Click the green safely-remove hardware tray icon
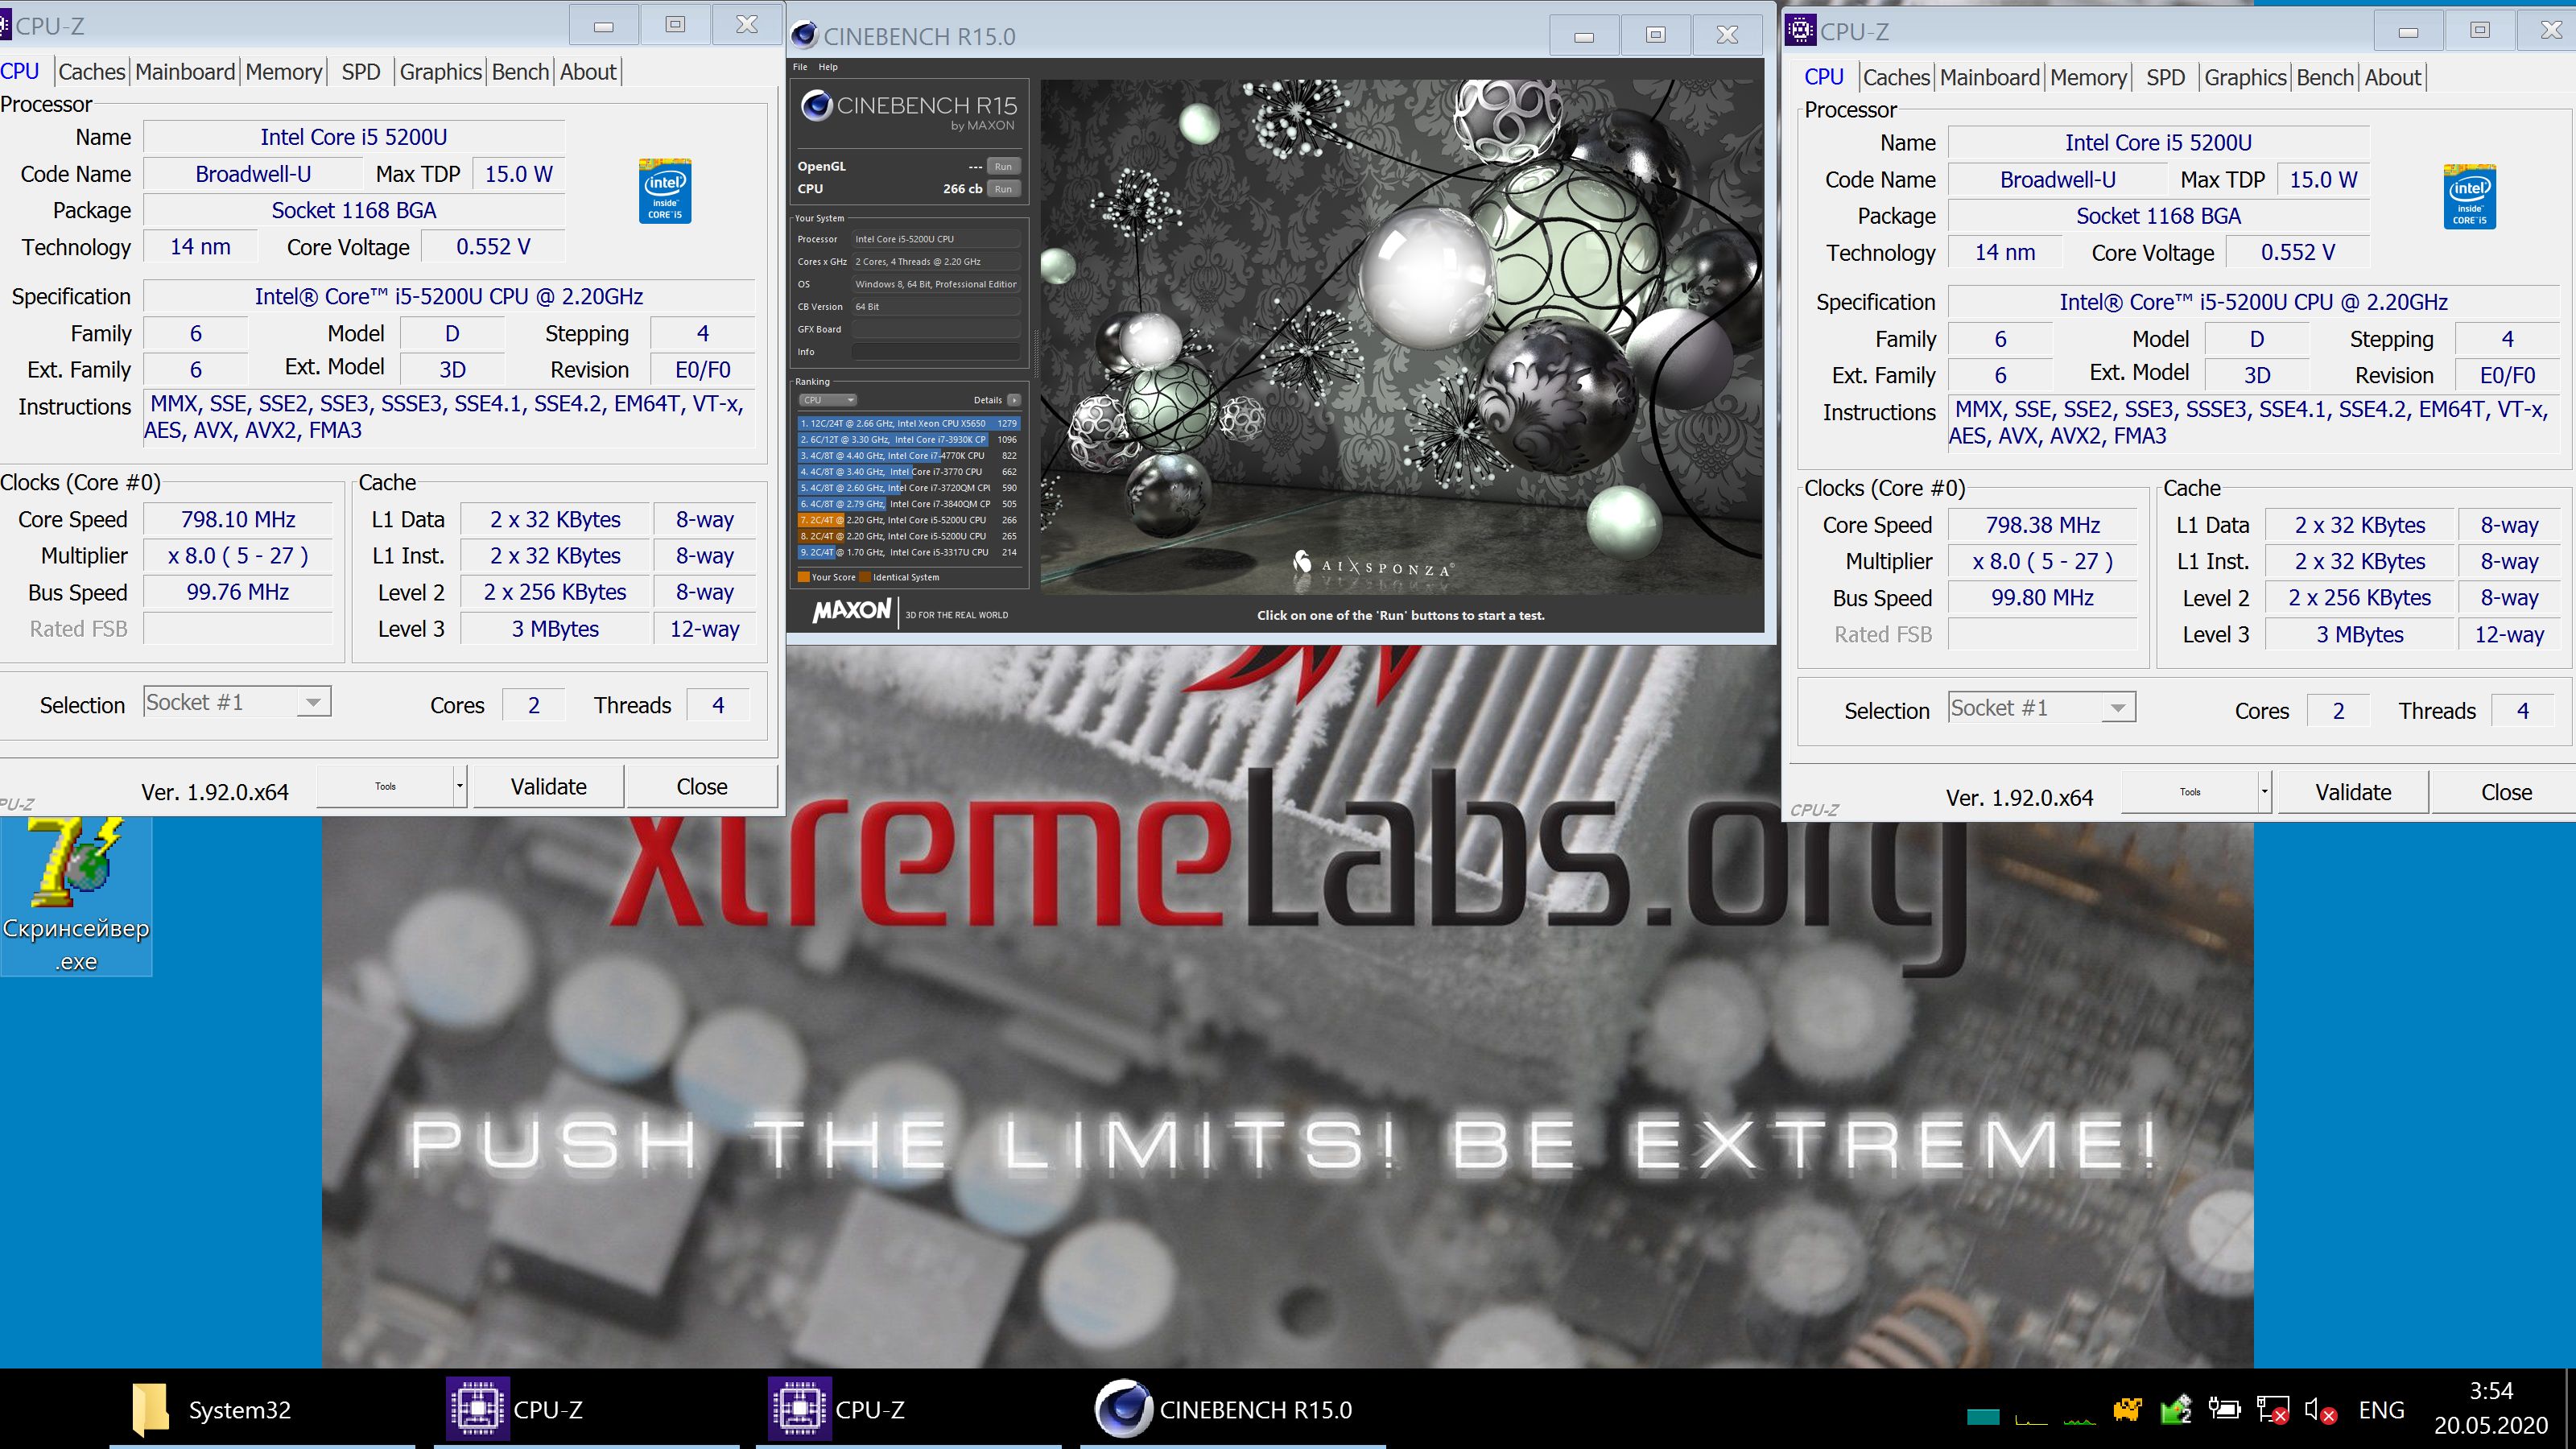Screen dimensions: 2576x1449 click(2176, 1410)
